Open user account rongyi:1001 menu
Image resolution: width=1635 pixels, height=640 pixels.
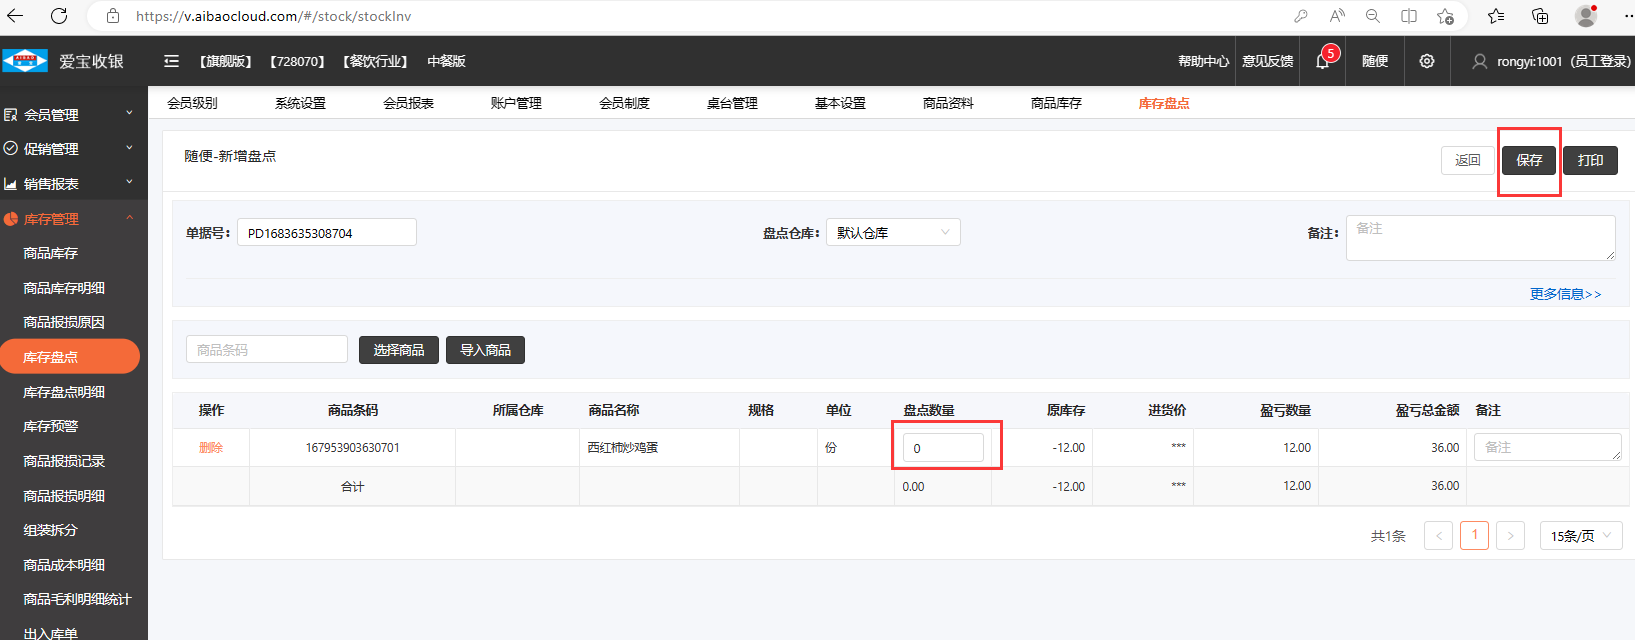point(1551,61)
